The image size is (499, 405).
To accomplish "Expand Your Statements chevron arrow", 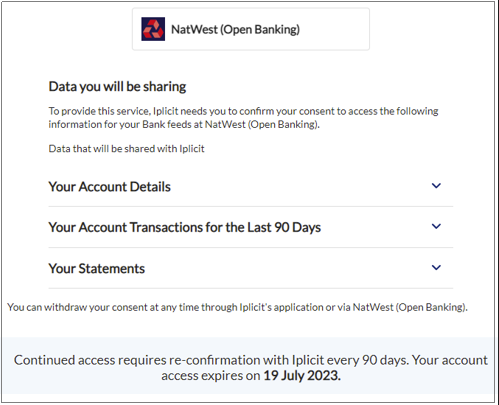I will point(436,267).
